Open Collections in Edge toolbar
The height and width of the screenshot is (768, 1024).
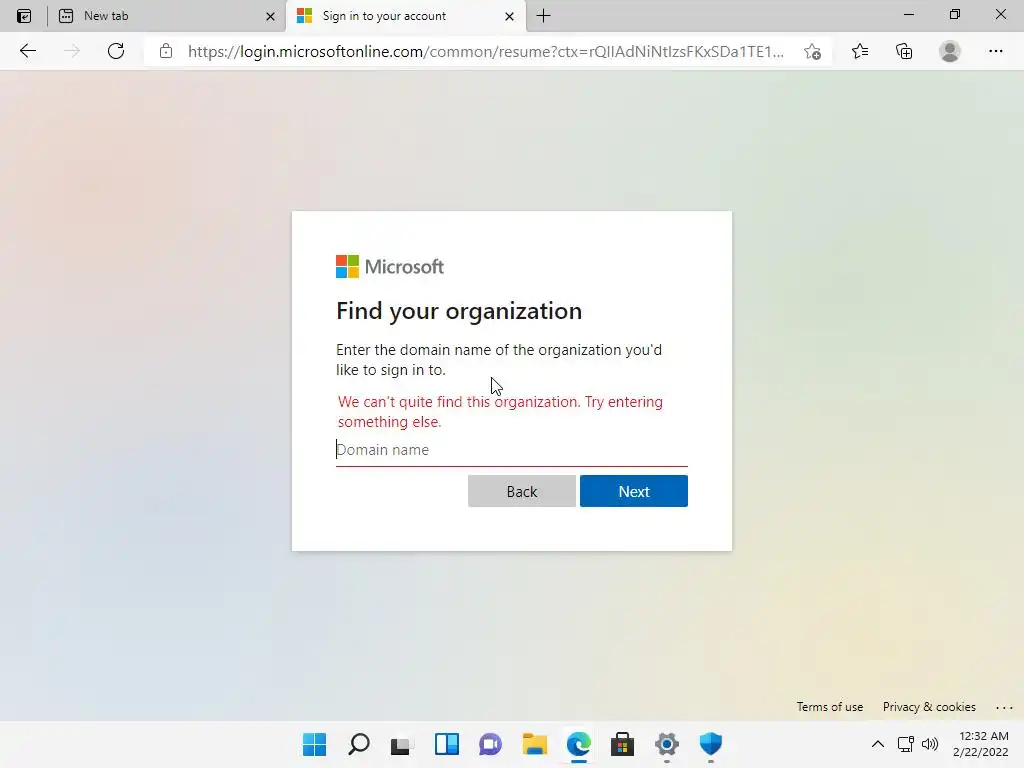click(904, 51)
